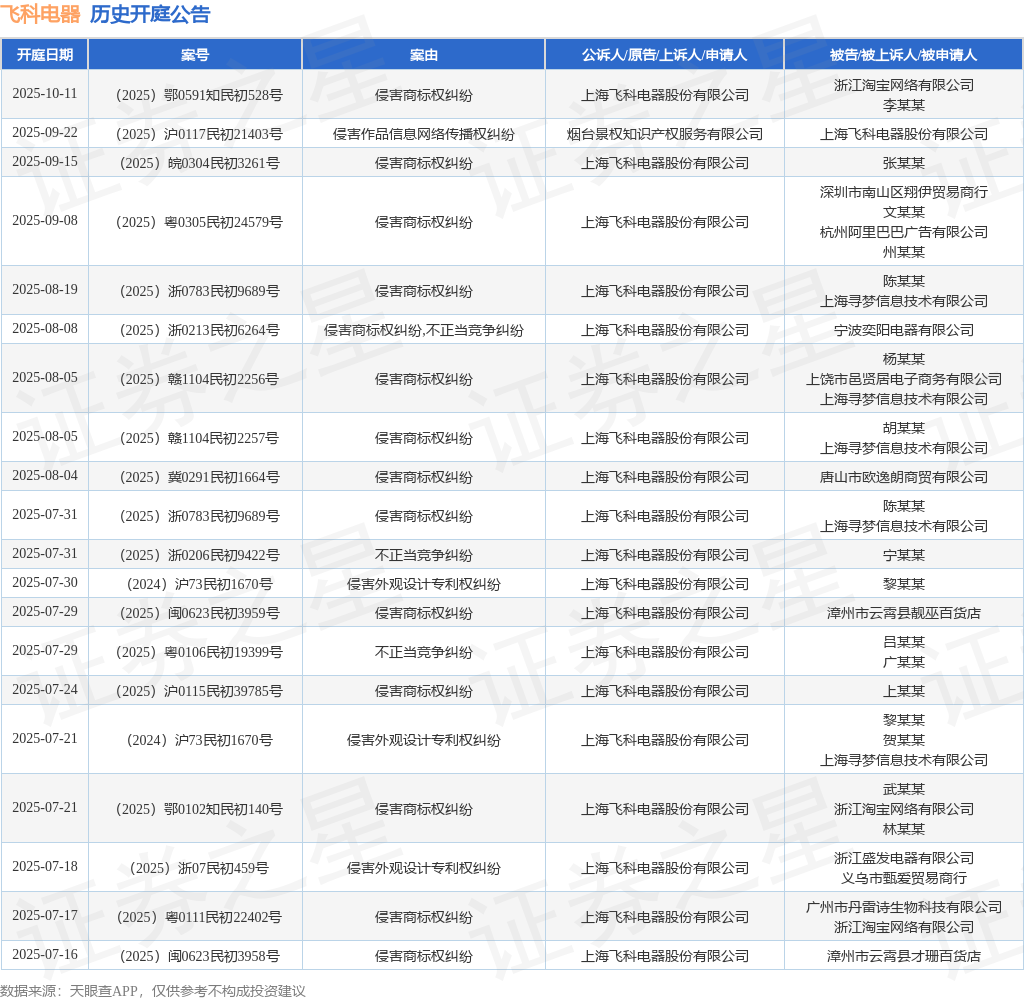
Task: Click the date cell "2025-07-17"
Action: pyautogui.click(x=44, y=916)
